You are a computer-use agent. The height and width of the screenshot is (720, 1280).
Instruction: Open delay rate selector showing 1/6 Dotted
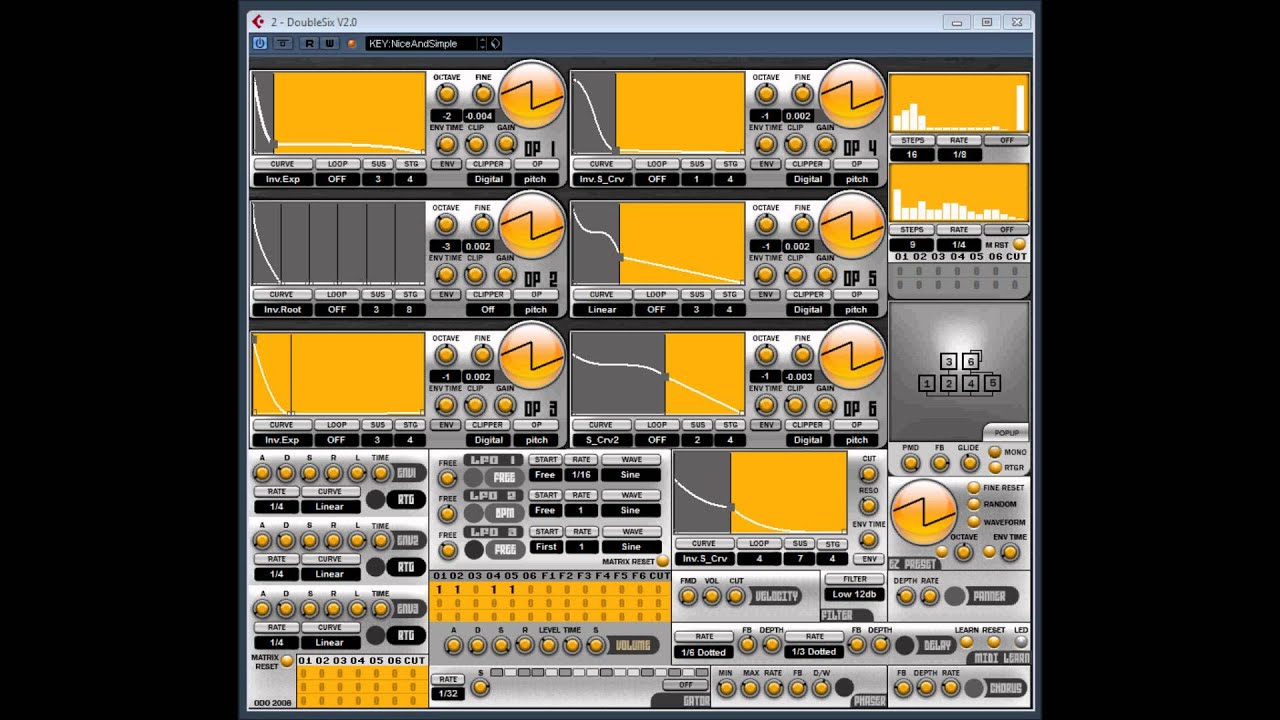[705, 652]
